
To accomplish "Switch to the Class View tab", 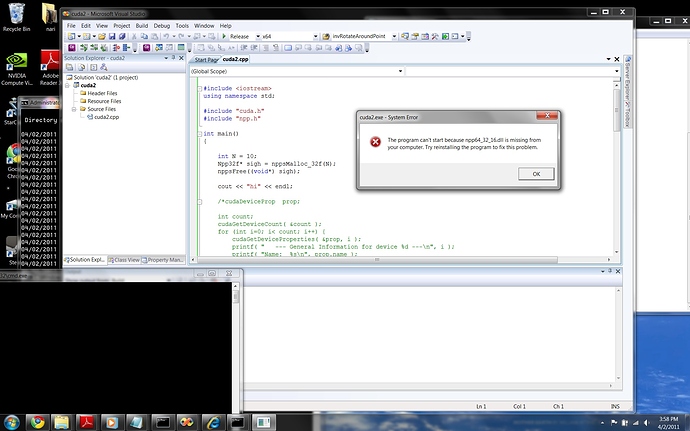I will pos(125,260).
